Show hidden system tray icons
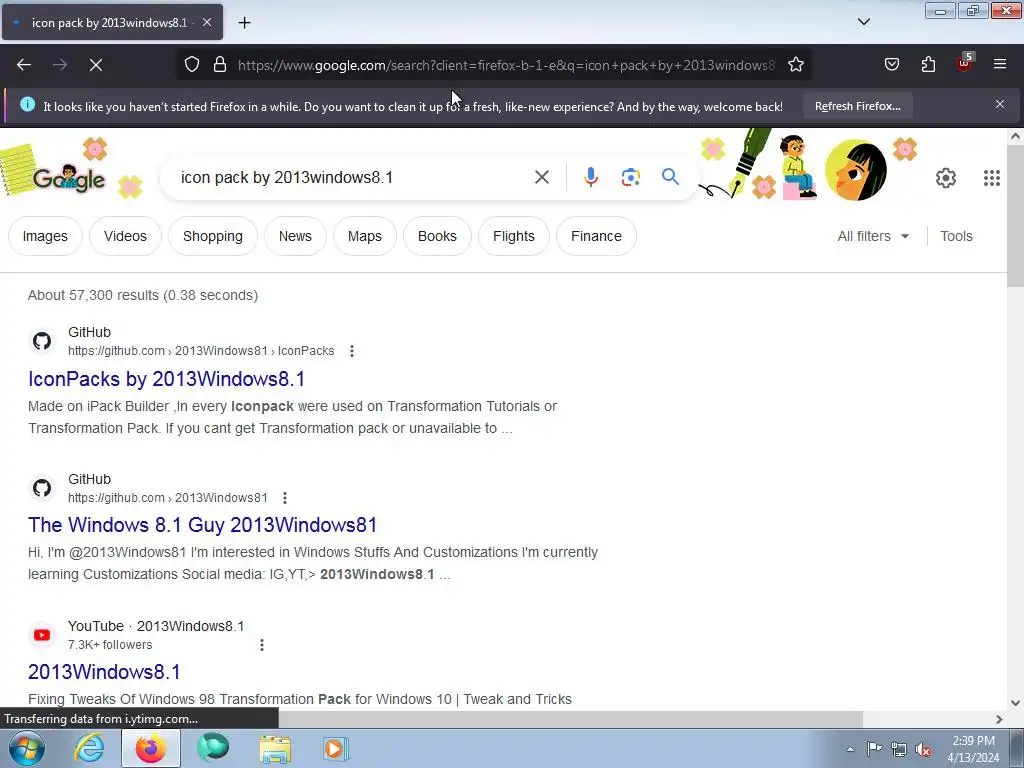This screenshot has height=768, width=1024. 850,749
